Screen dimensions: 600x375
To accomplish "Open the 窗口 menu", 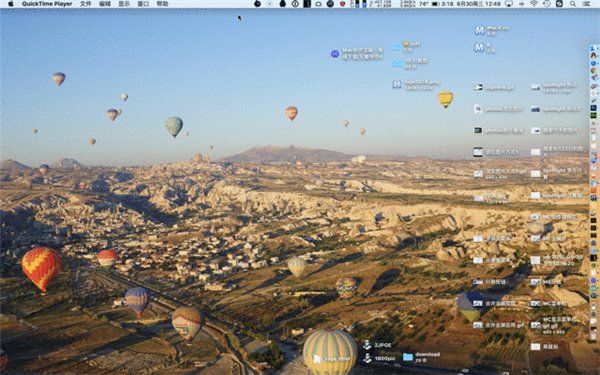I will pyautogui.click(x=143, y=4).
